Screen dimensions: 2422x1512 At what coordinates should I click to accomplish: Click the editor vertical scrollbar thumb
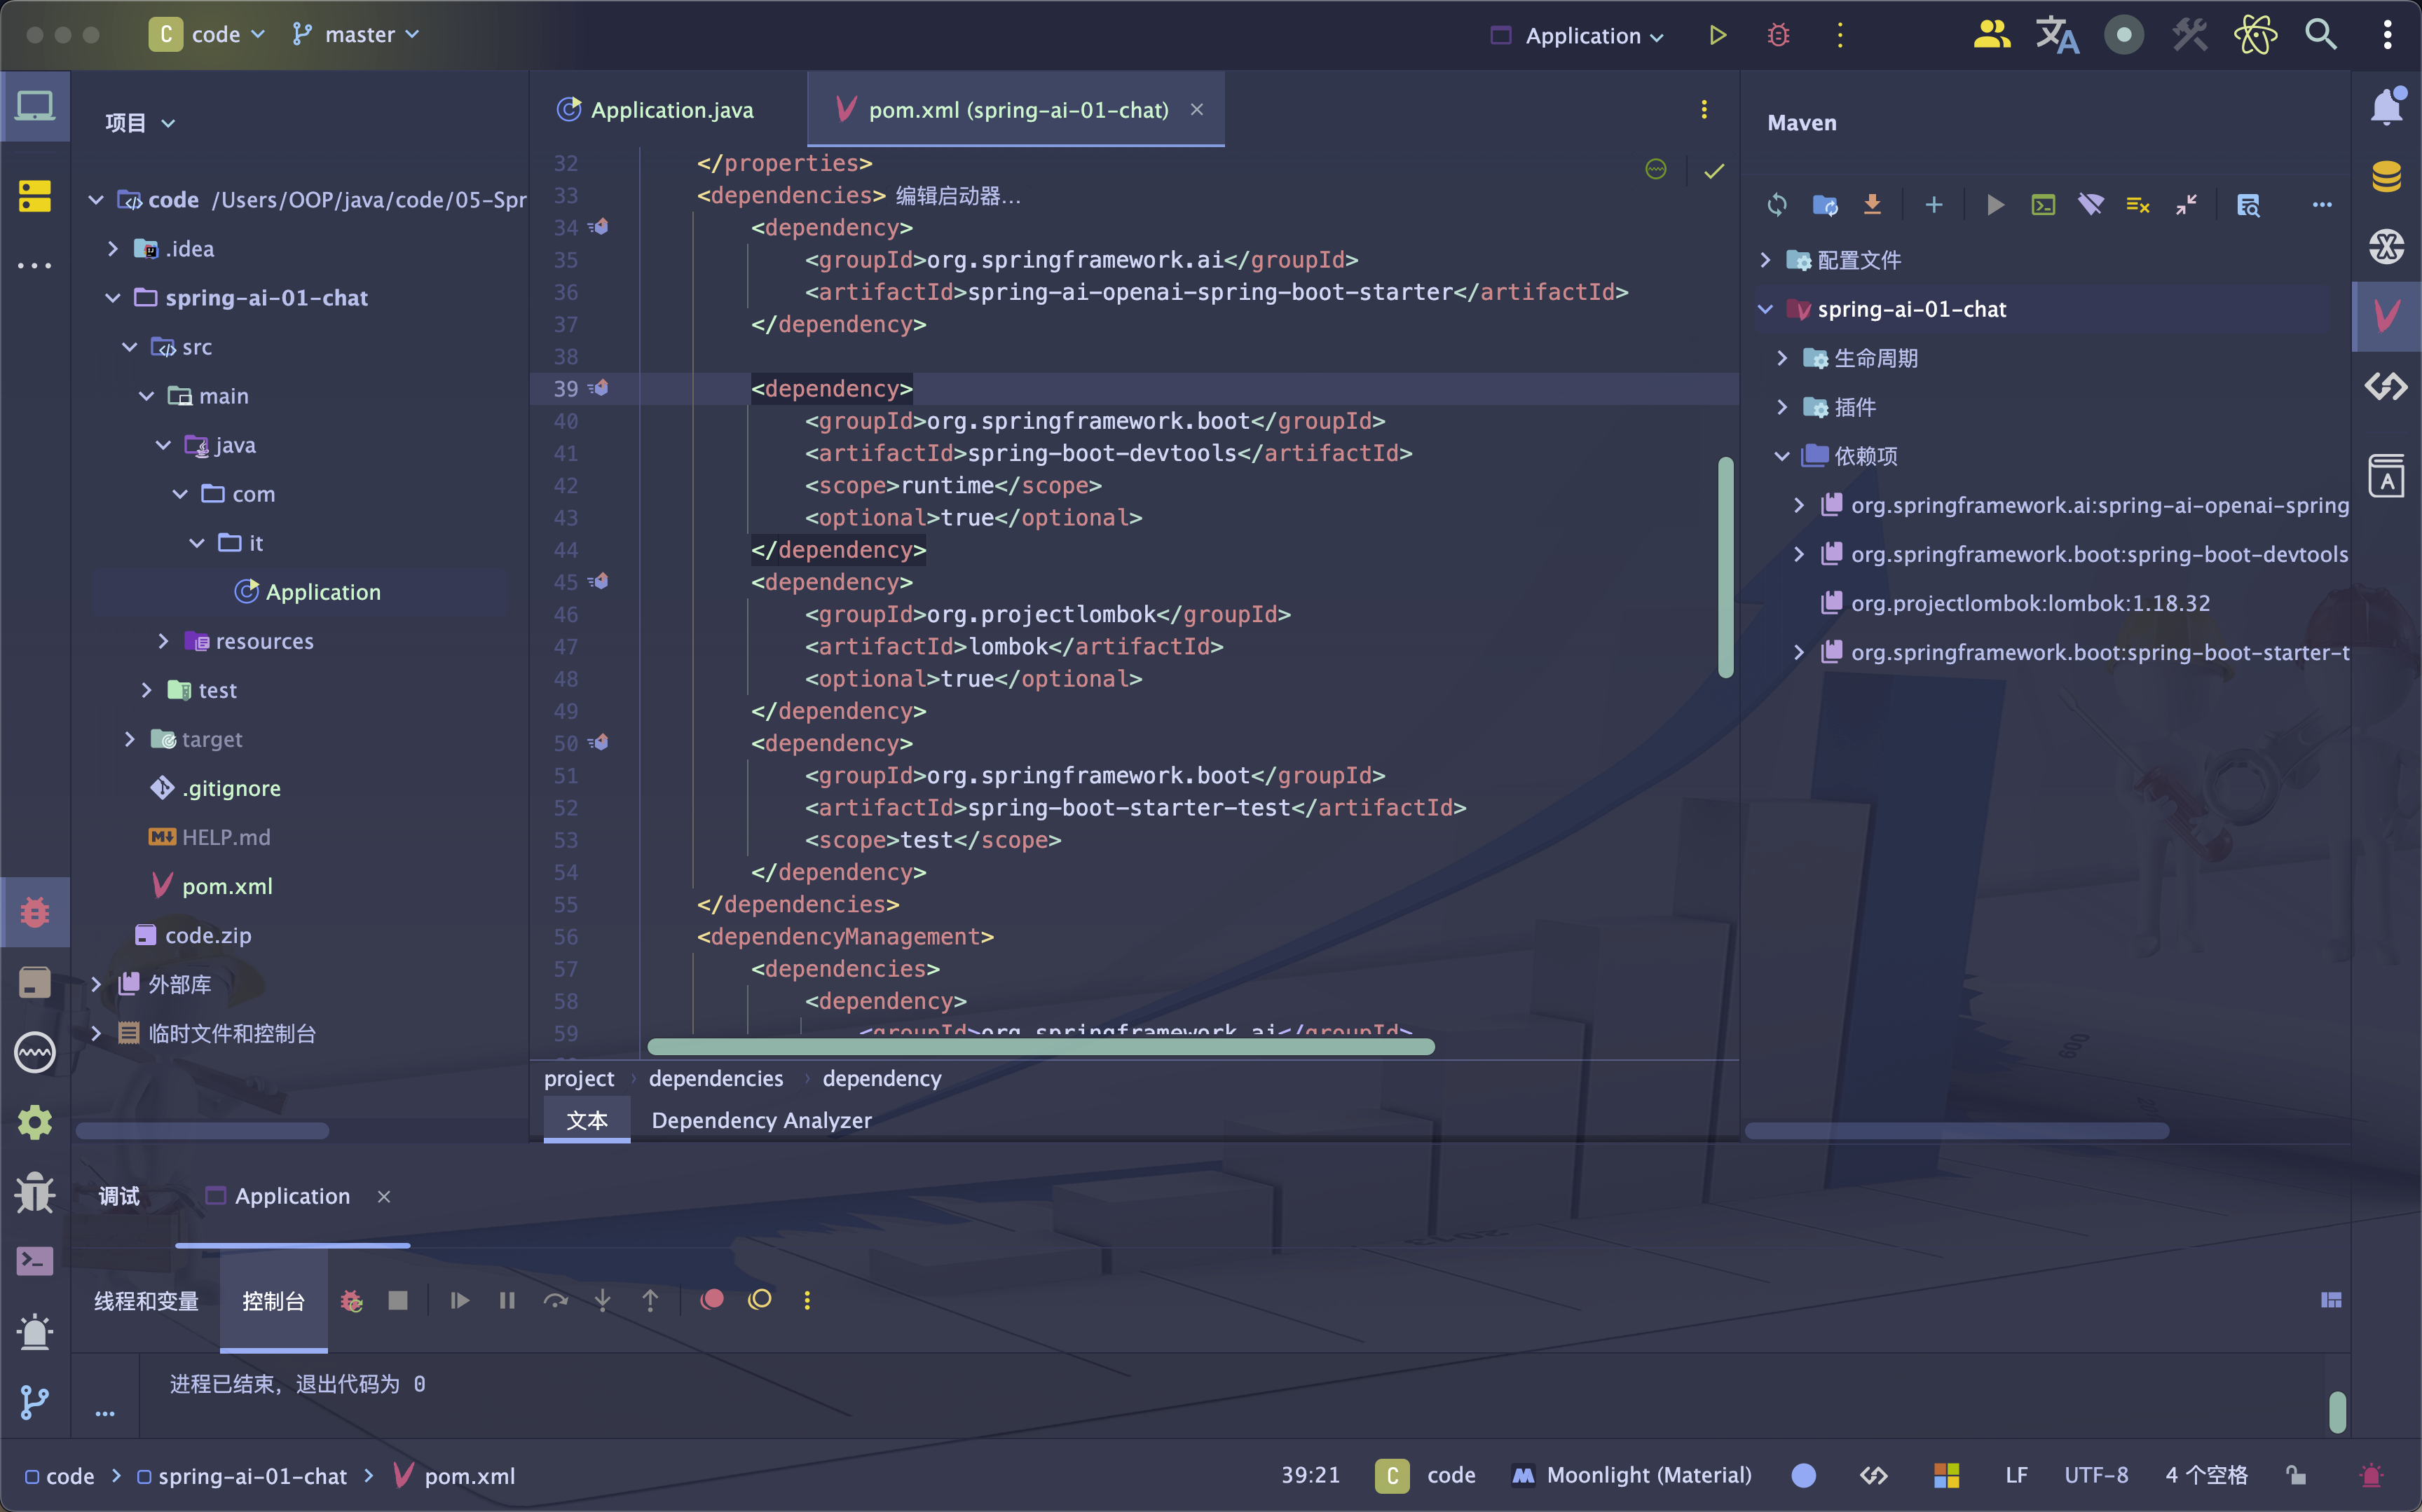(x=1725, y=567)
